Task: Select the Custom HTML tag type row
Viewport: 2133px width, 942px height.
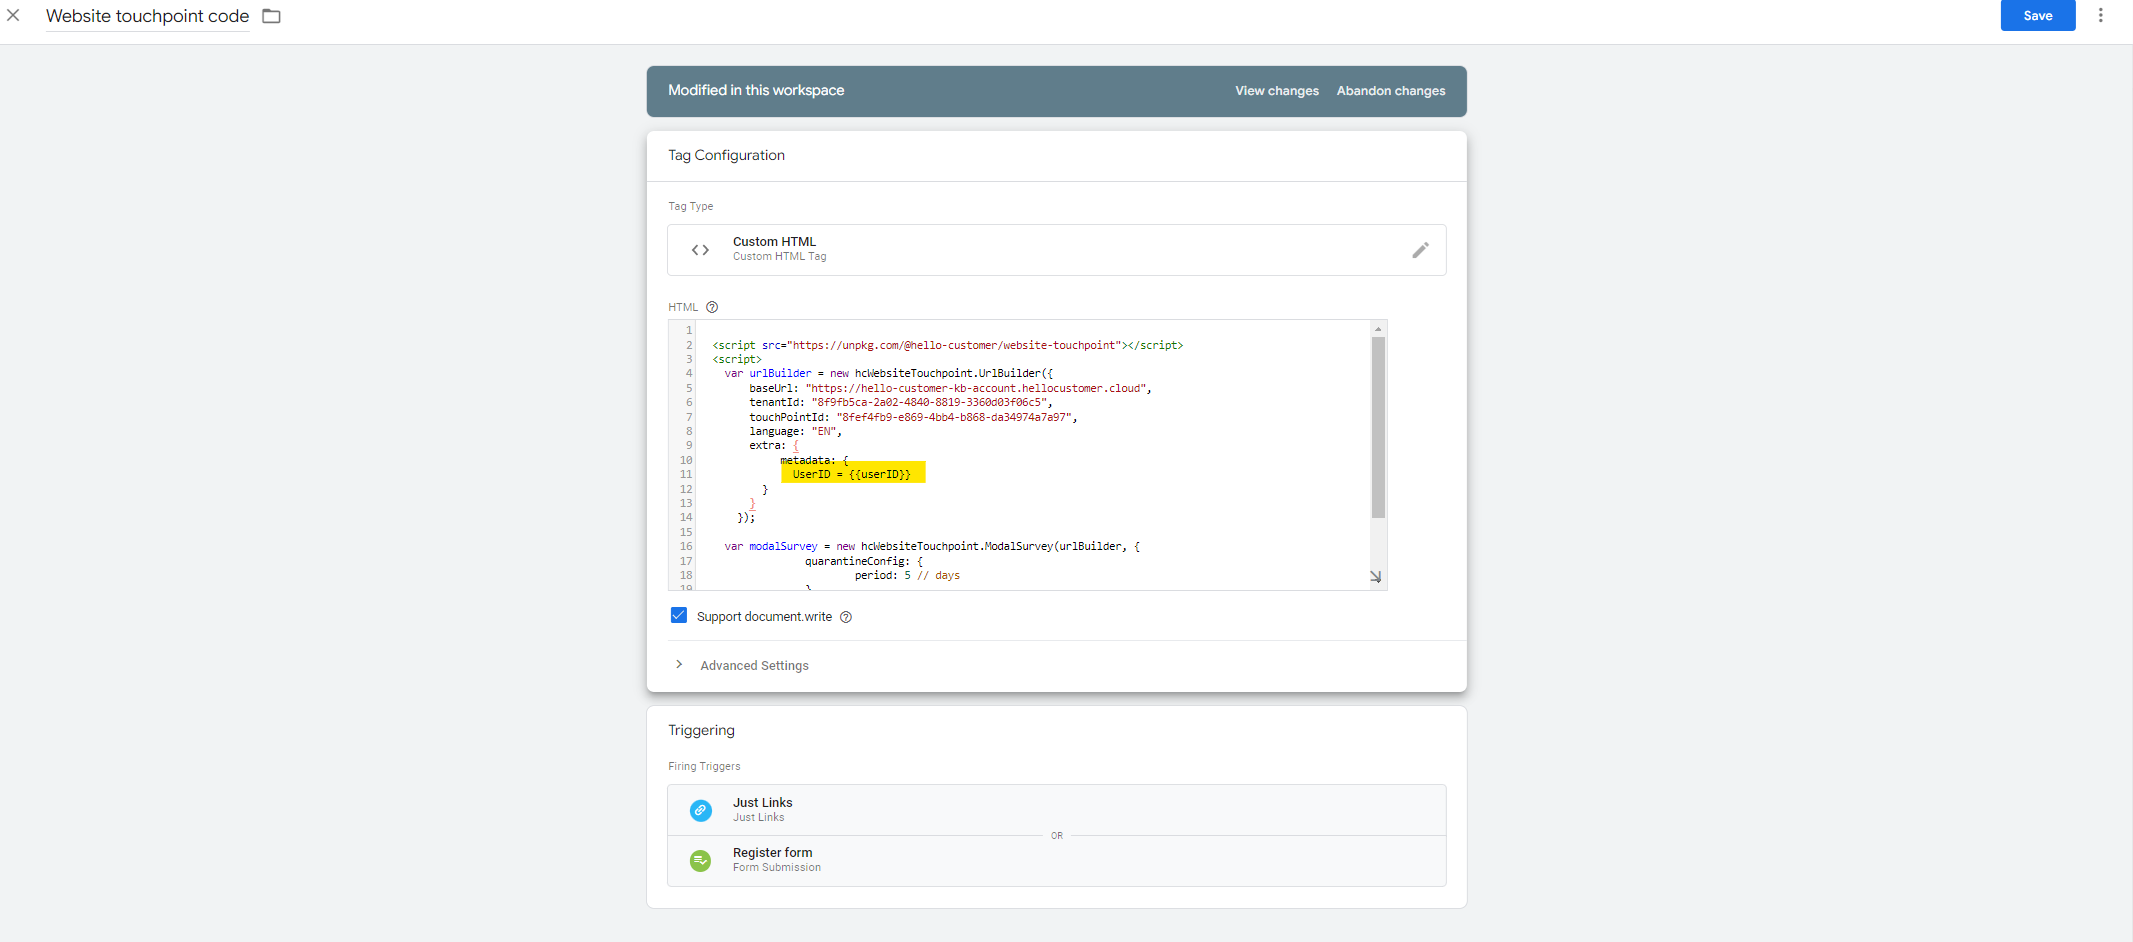Action: (1057, 250)
